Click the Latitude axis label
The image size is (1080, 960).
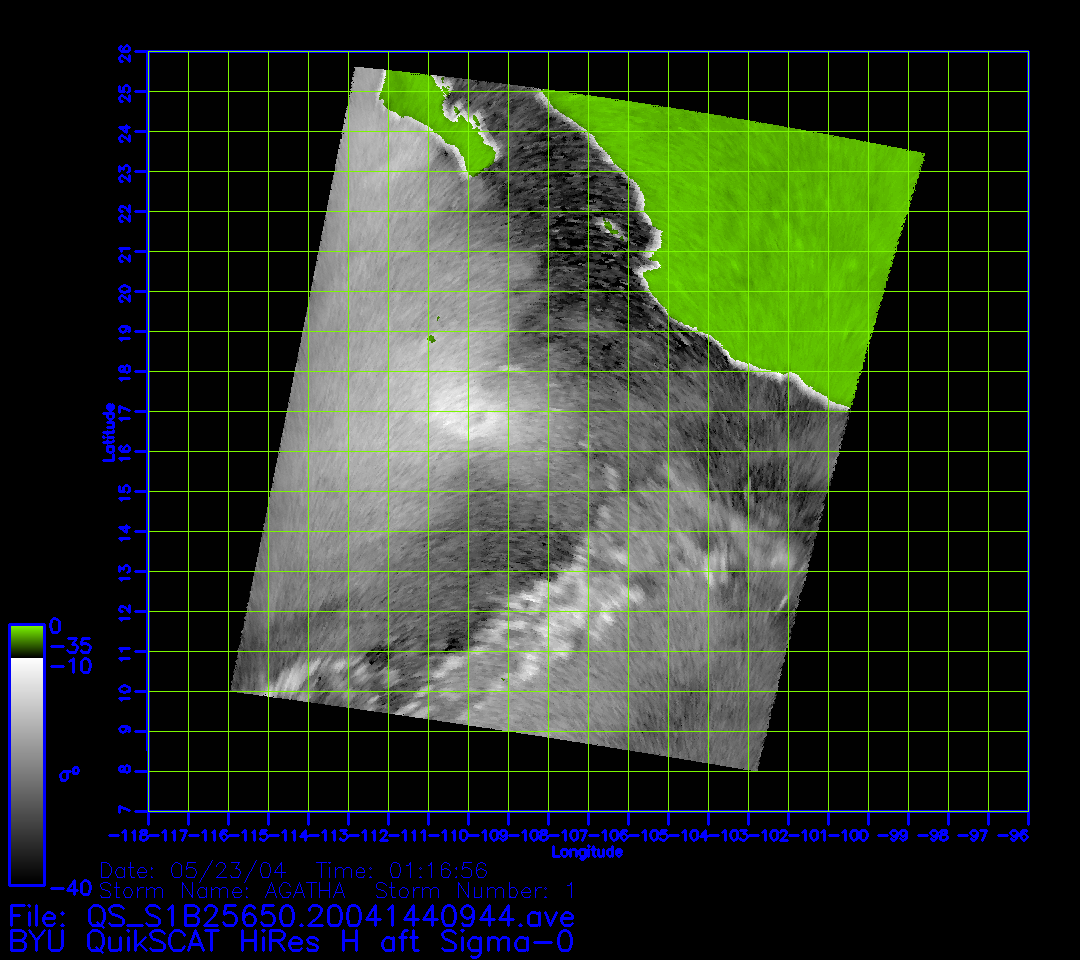pos(107,432)
